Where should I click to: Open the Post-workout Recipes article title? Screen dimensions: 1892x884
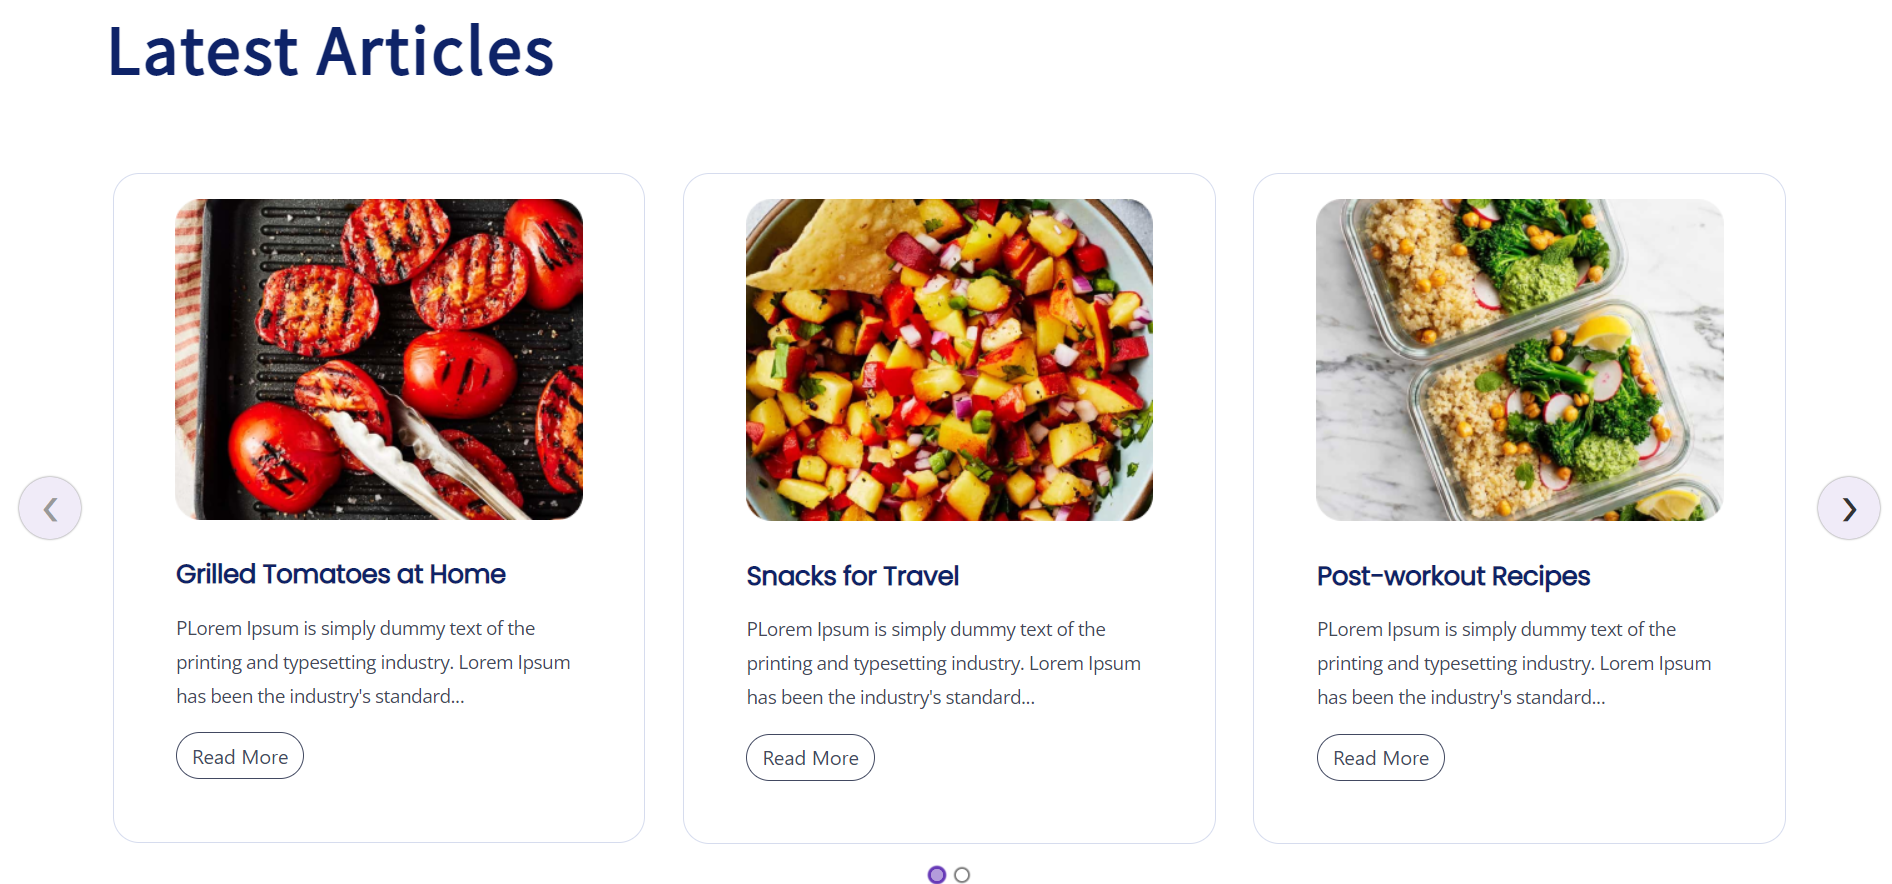(x=1453, y=576)
